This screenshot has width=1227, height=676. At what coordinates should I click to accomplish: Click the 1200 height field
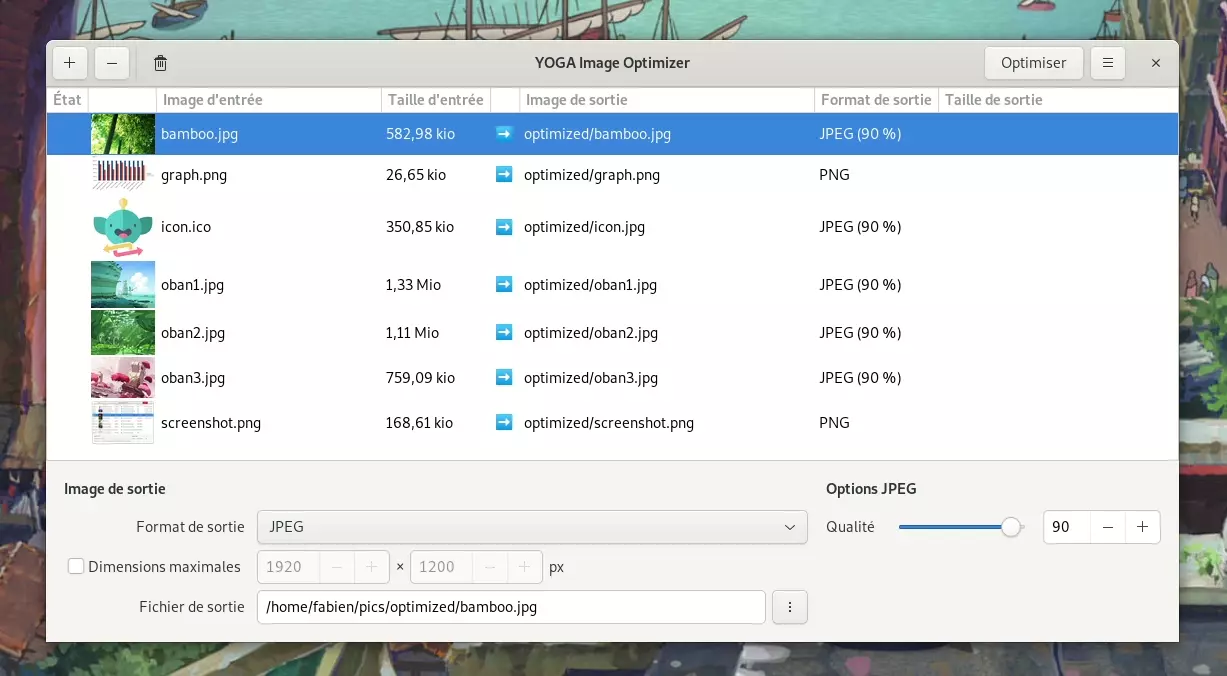pyautogui.click(x=441, y=567)
